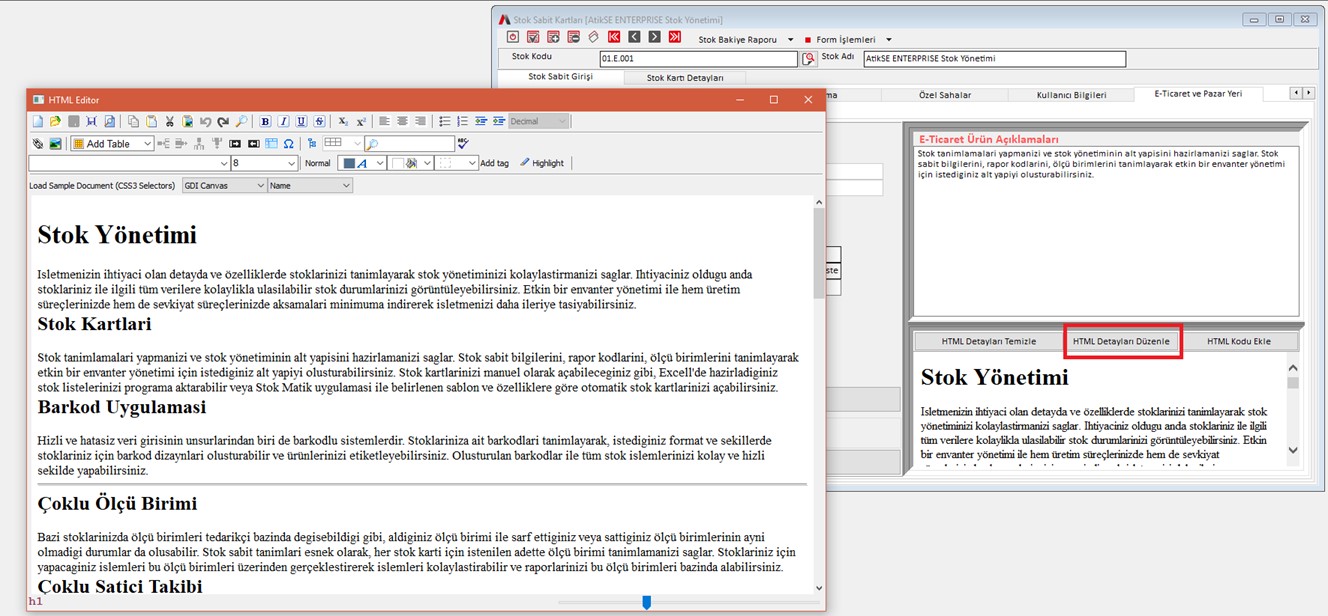Open the Form İşlemleri menu

coord(848,40)
